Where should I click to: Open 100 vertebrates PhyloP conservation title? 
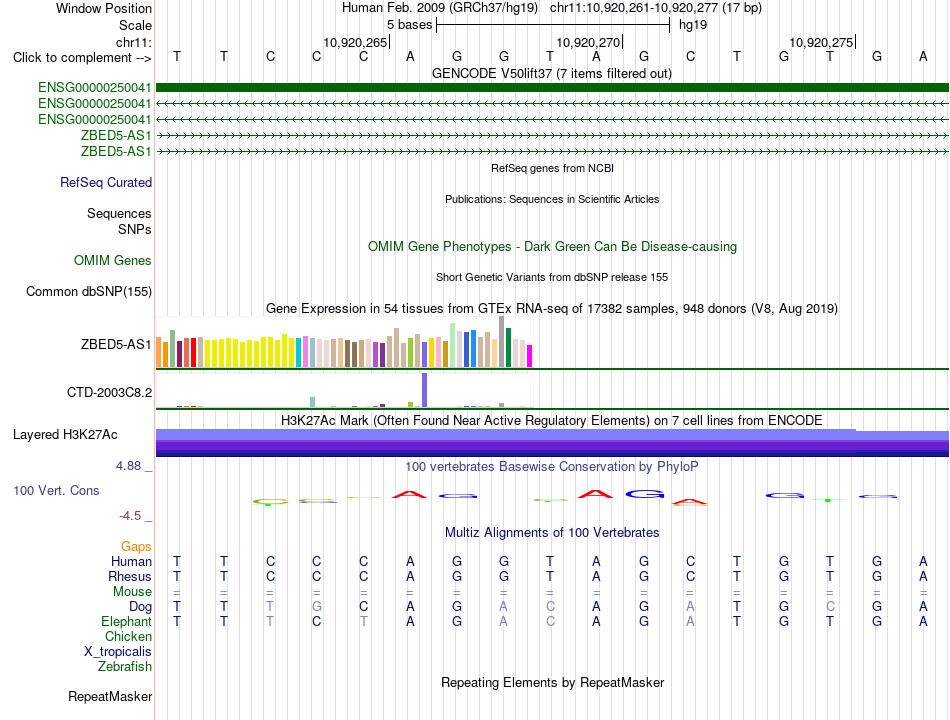click(552, 467)
